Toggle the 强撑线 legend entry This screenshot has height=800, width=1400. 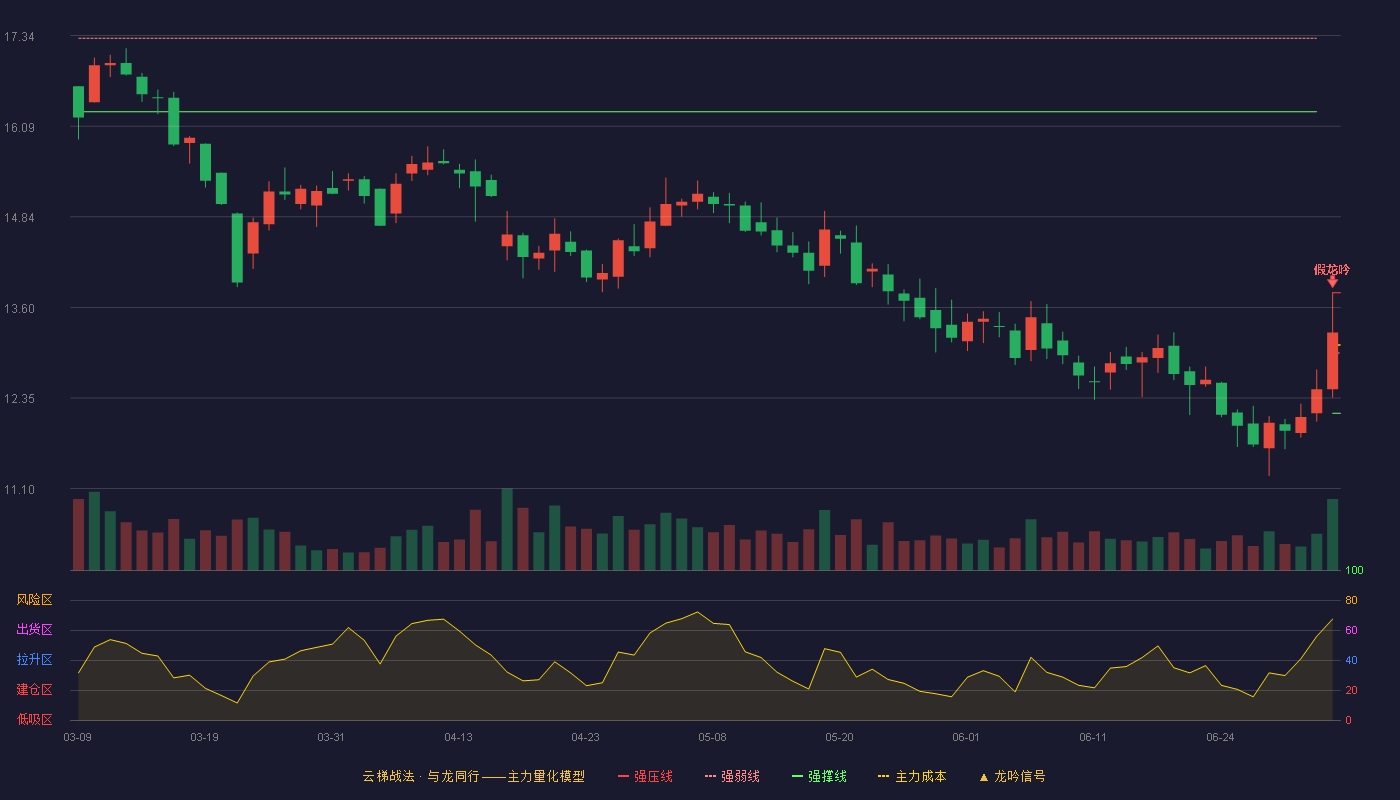(819, 776)
